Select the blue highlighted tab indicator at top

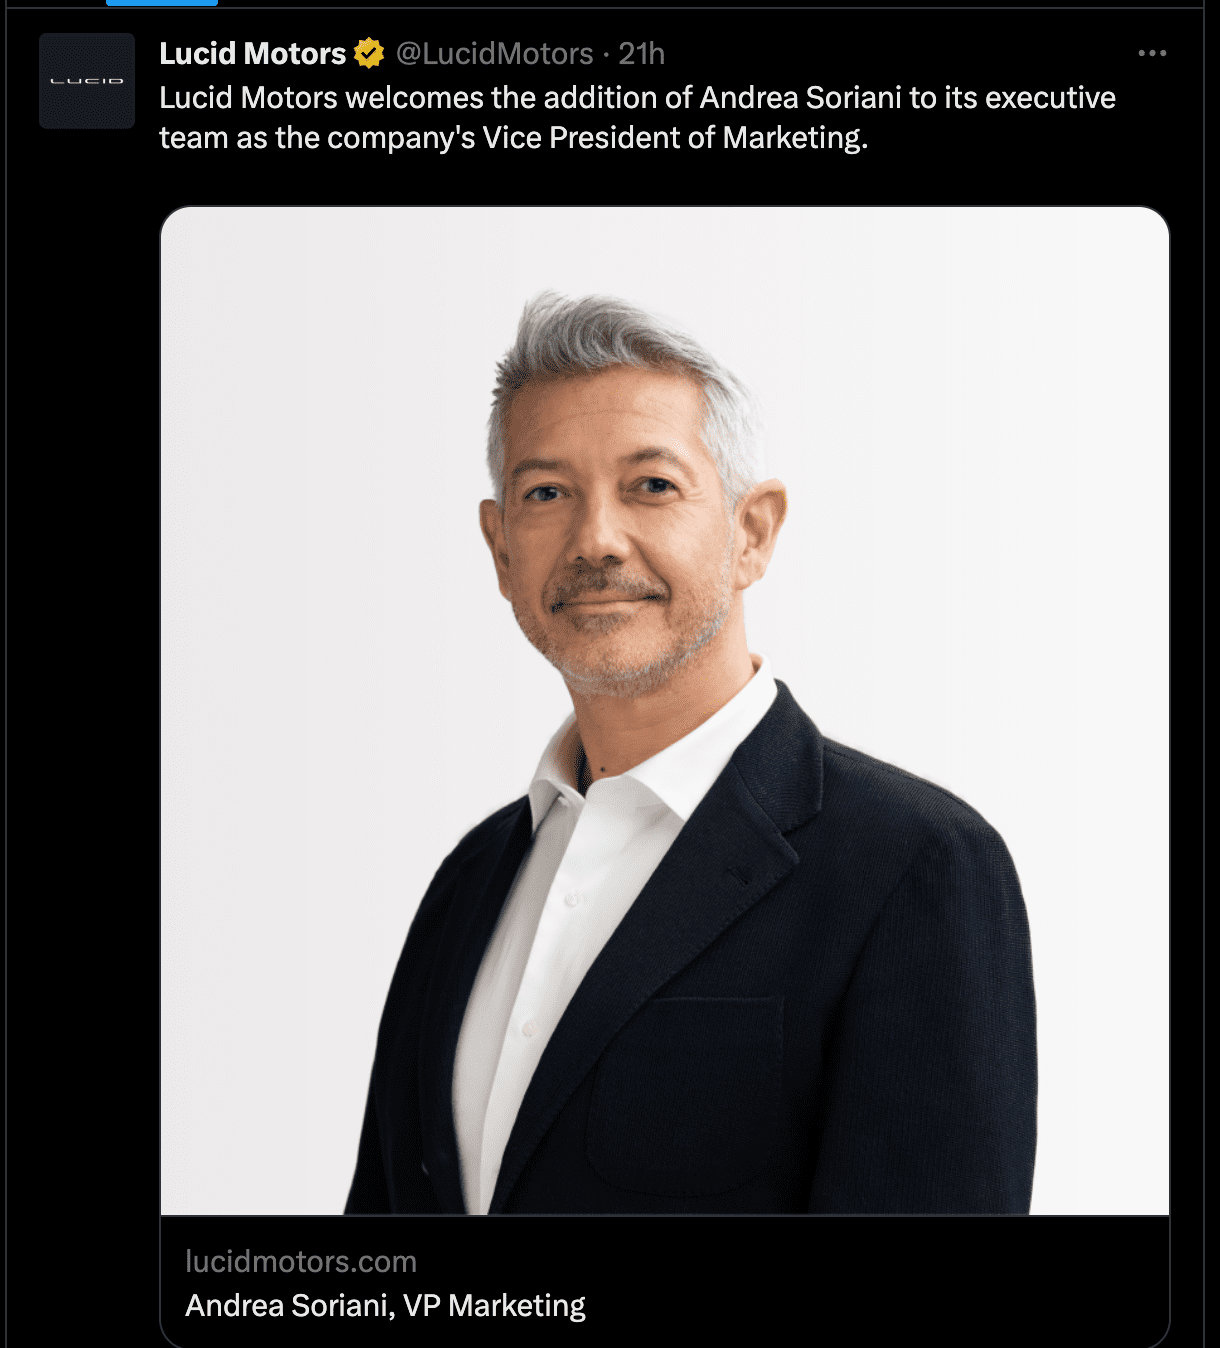pyautogui.click(x=162, y=3)
